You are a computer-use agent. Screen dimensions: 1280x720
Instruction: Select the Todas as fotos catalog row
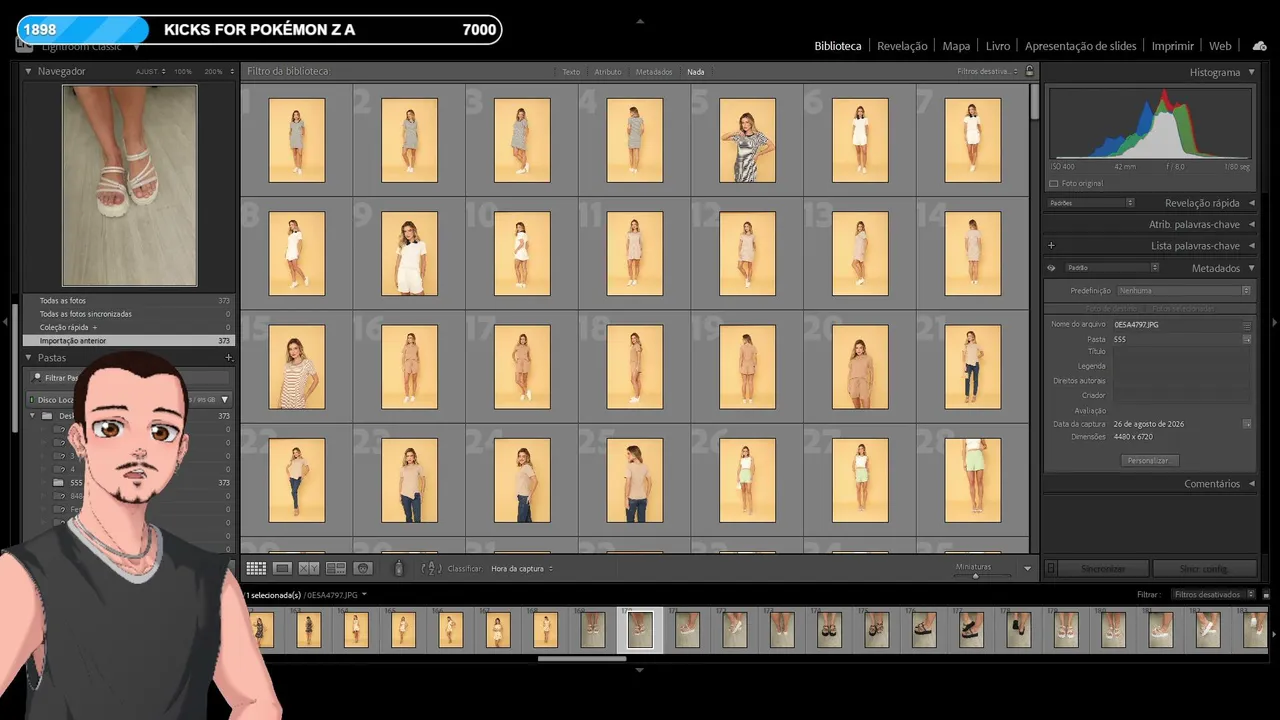click(129, 301)
